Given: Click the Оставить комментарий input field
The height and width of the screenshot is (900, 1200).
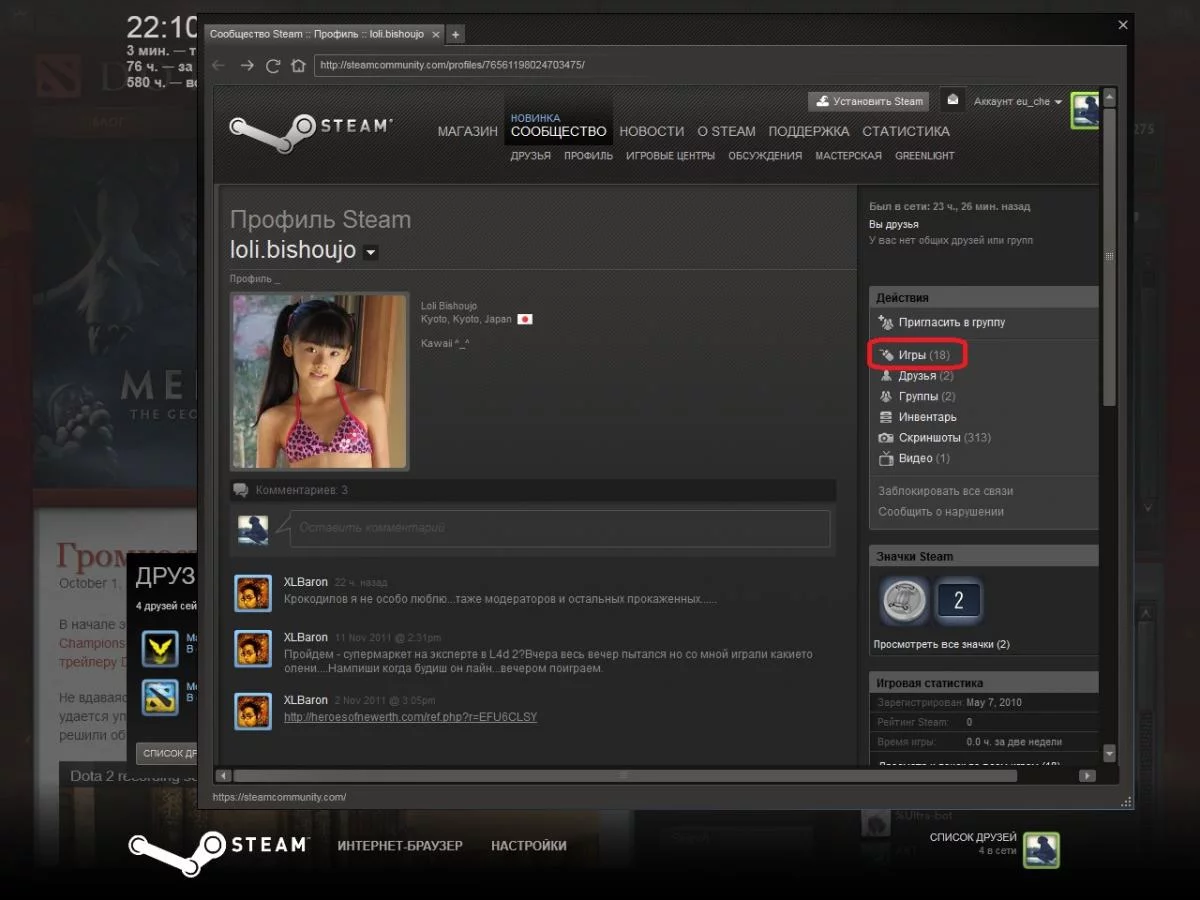Looking at the screenshot, I should pyautogui.click(x=559, y=528).
